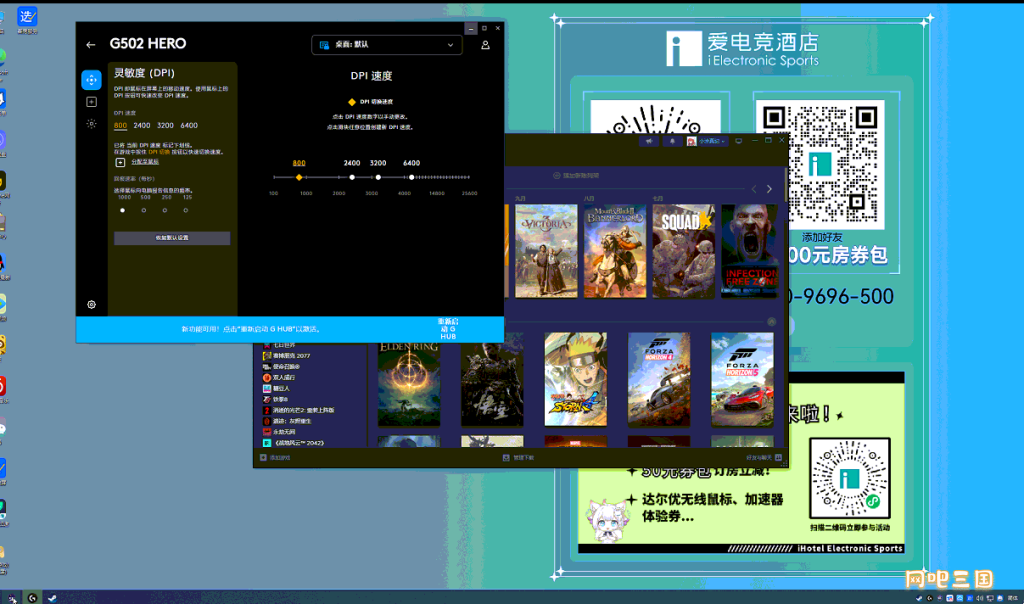Open Victoria 3 game cover in Steam
Viewport: 1024px width, 604px height.
point(546,251)
